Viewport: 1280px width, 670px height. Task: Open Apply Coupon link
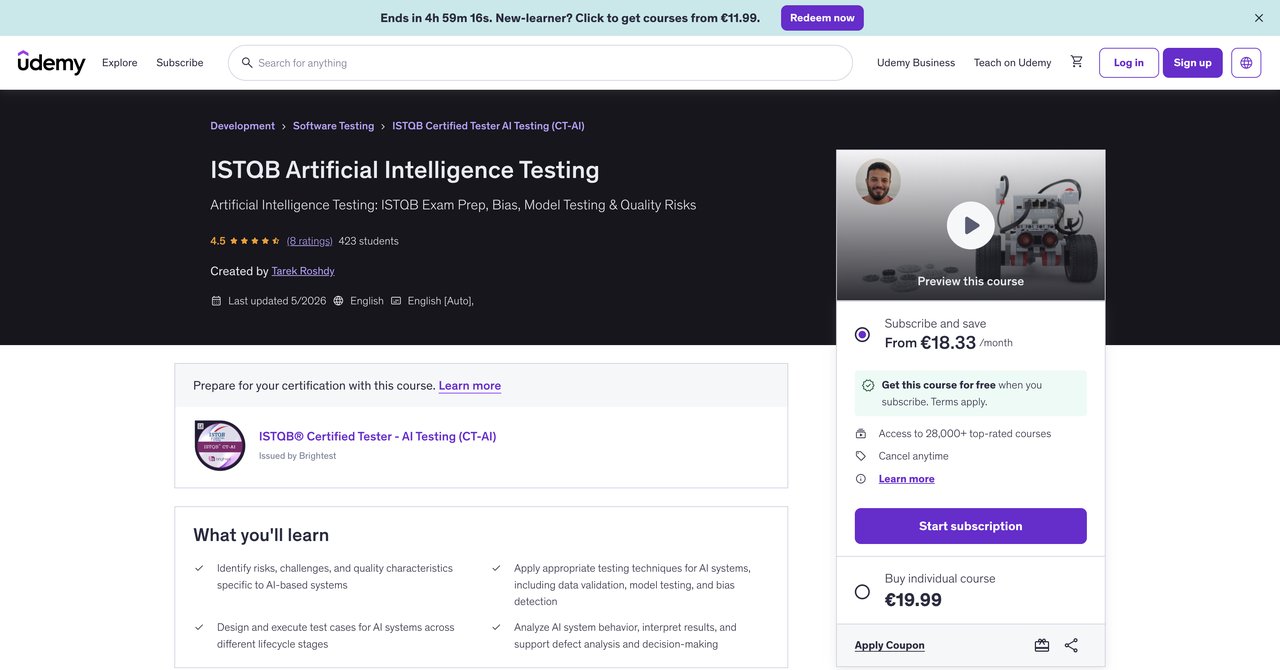[x=890, y=646]
